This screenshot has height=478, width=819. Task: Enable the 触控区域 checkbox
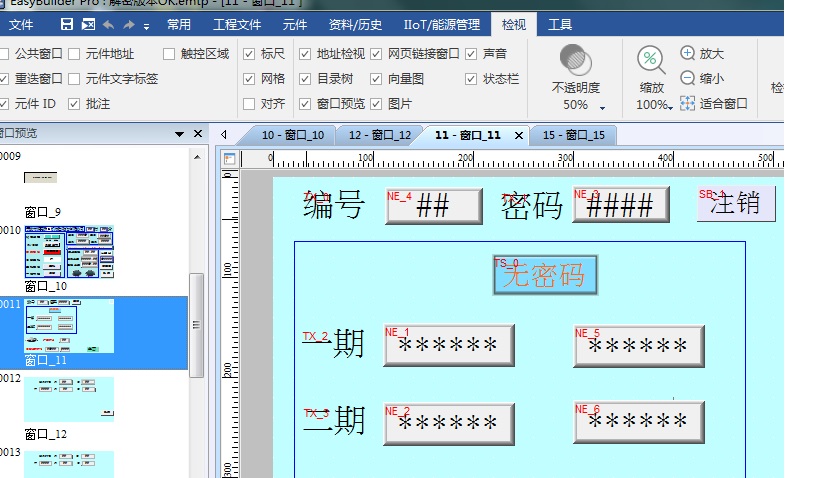(x=169, y=54)
